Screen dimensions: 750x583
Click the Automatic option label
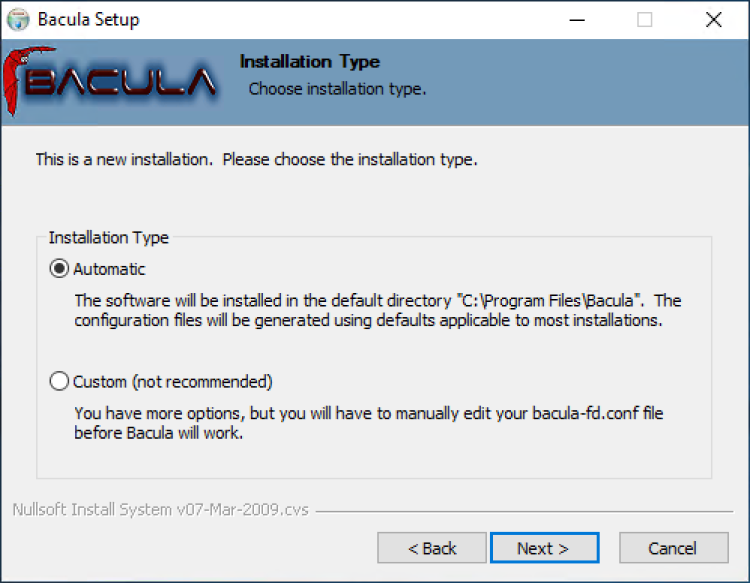[x=109, y=269]
